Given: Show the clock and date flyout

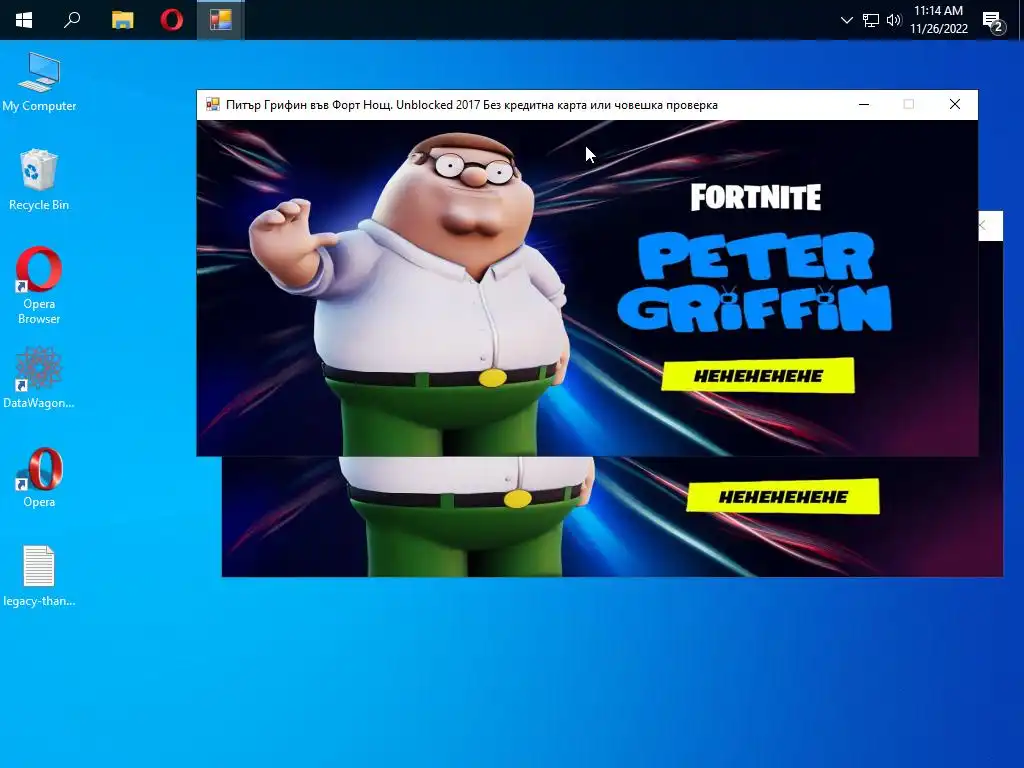Looking at the screenshot, I should [x=938, y=20].
